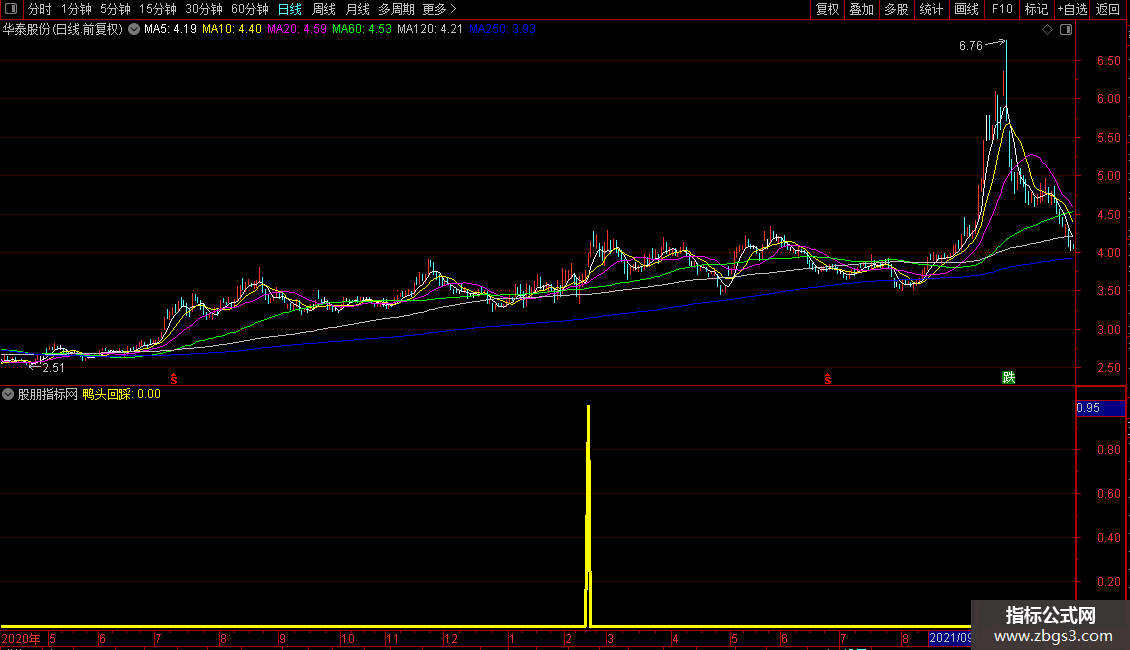Open F10 company info

tap(1002, 9)
